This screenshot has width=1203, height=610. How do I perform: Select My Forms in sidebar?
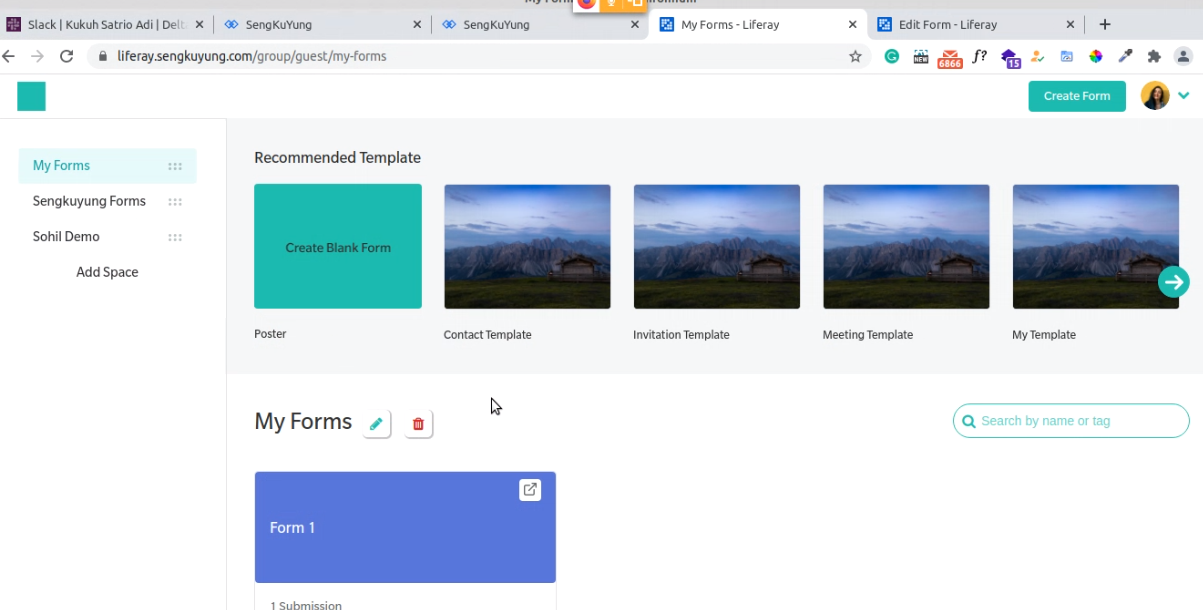pyautogui.click(x=107, y=166)
